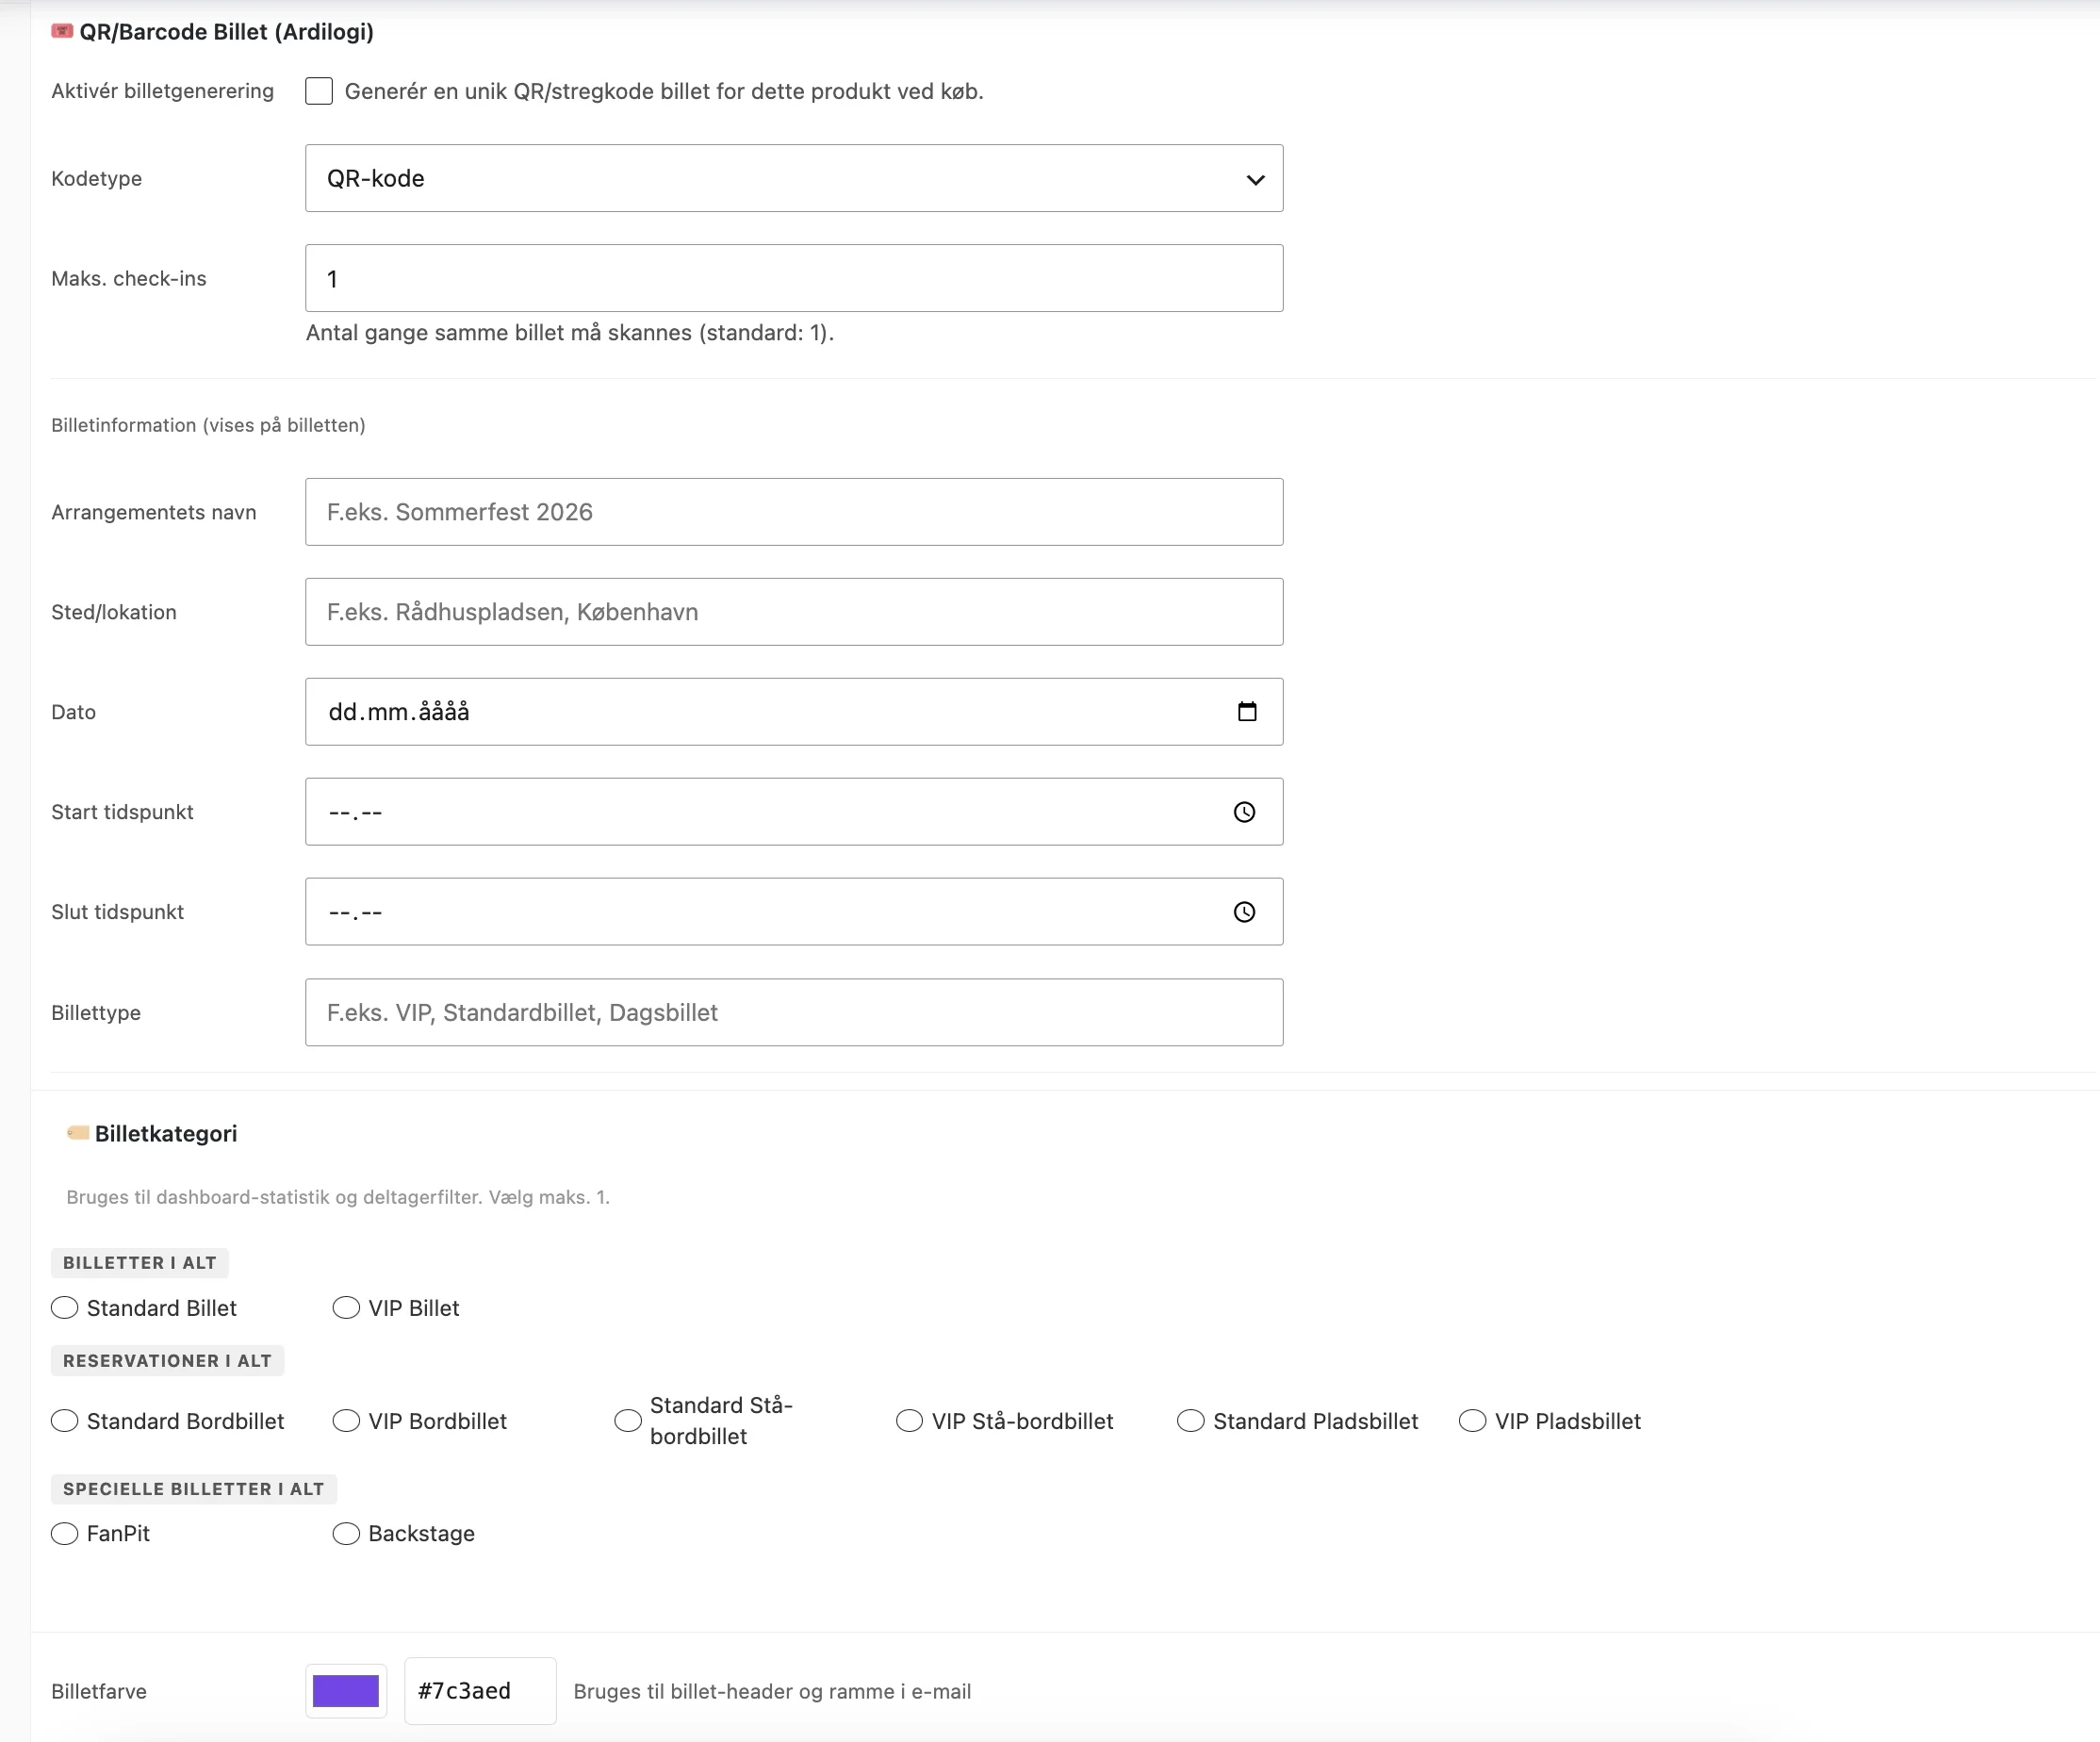Click the 'Generér en unik QR/stregkode billet' label
The image size is (2100, 1742).
click(x=664, y=91)
